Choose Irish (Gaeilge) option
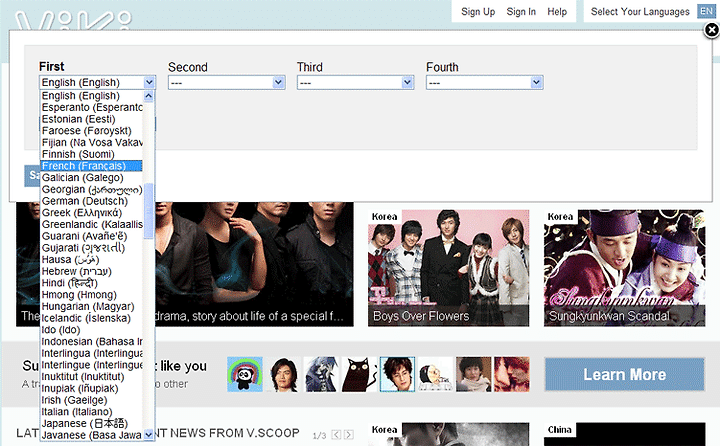The image size is (720, 446). coord(92,400)
